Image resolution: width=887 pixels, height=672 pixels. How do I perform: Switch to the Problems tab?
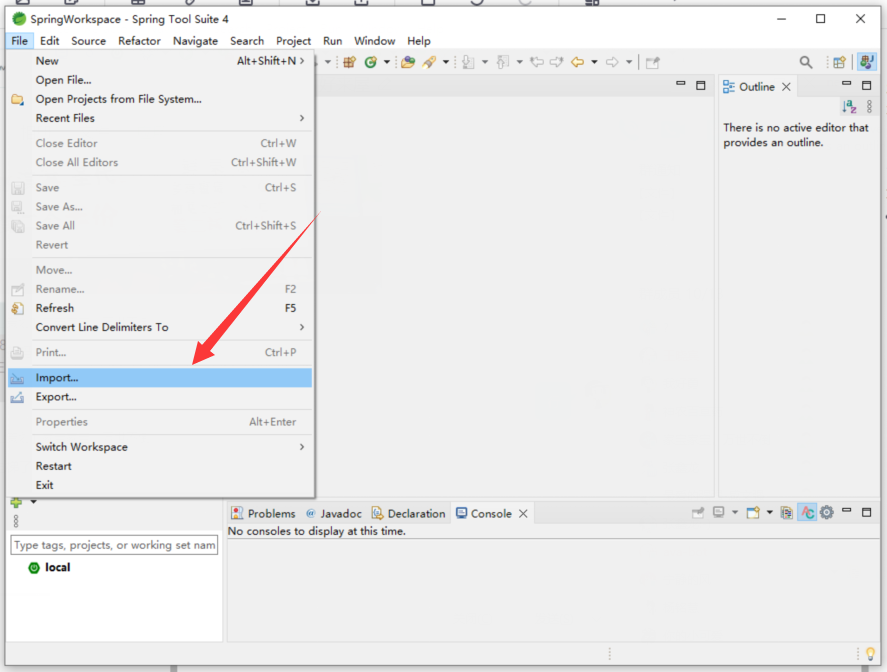[264, 514]
